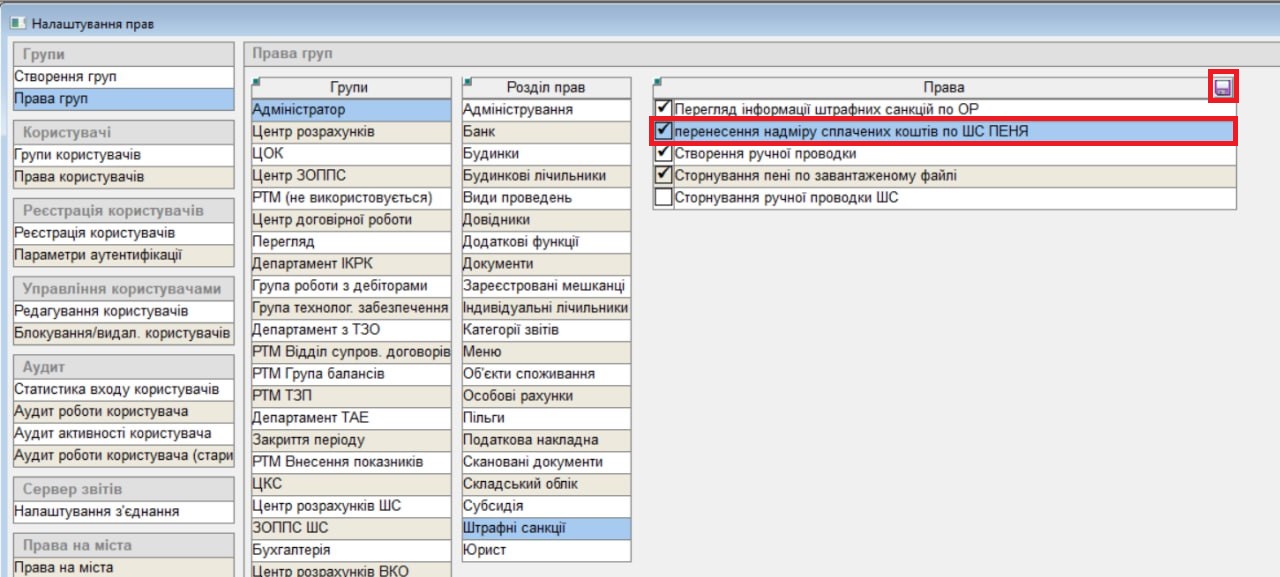This screenshot has height=577, width=1280.
Task: Go to Параметри аутентифікації section
Action: click(x=98, y=255)
